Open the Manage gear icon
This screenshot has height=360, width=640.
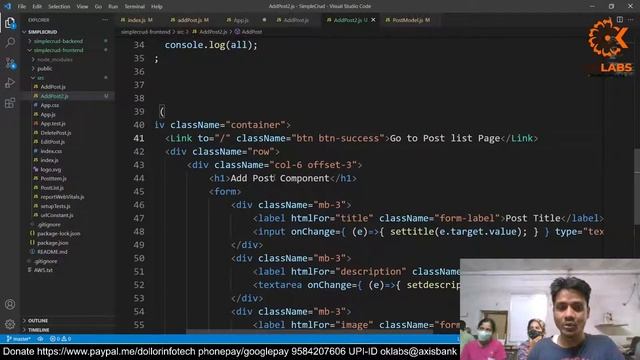10,324
